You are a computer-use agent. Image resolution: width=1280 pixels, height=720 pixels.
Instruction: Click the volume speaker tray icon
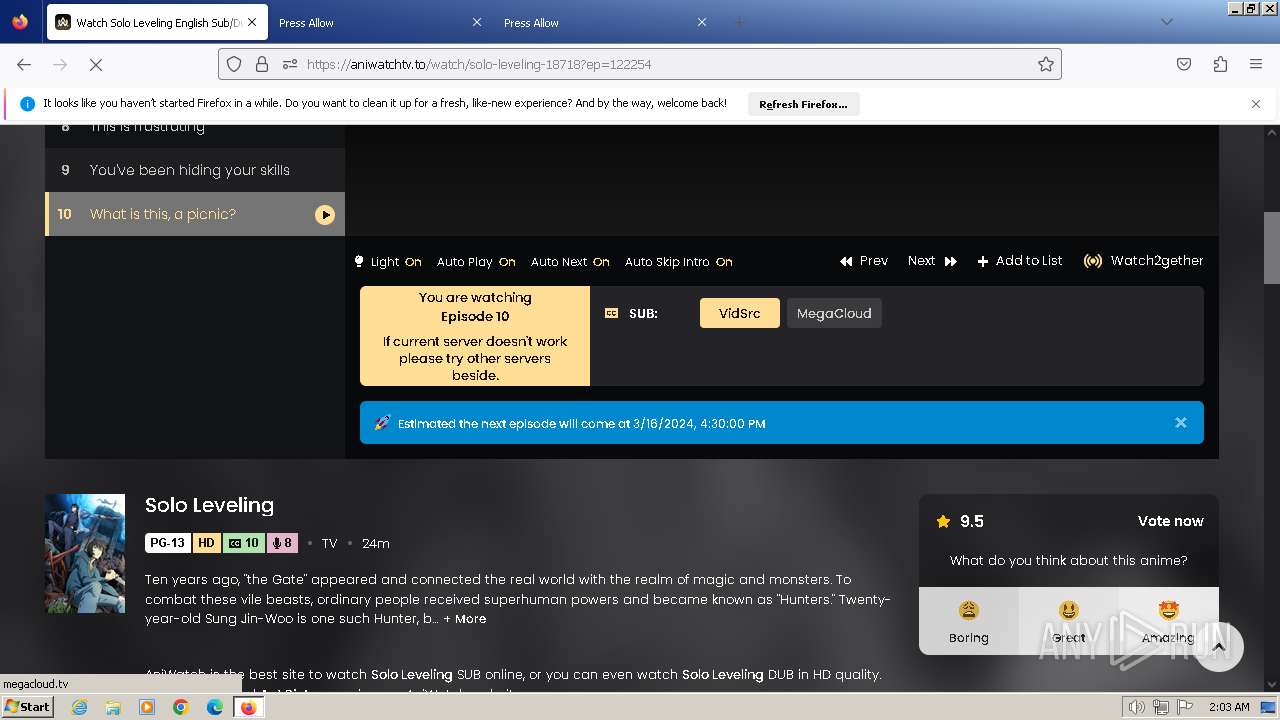tap(1137, 707)
